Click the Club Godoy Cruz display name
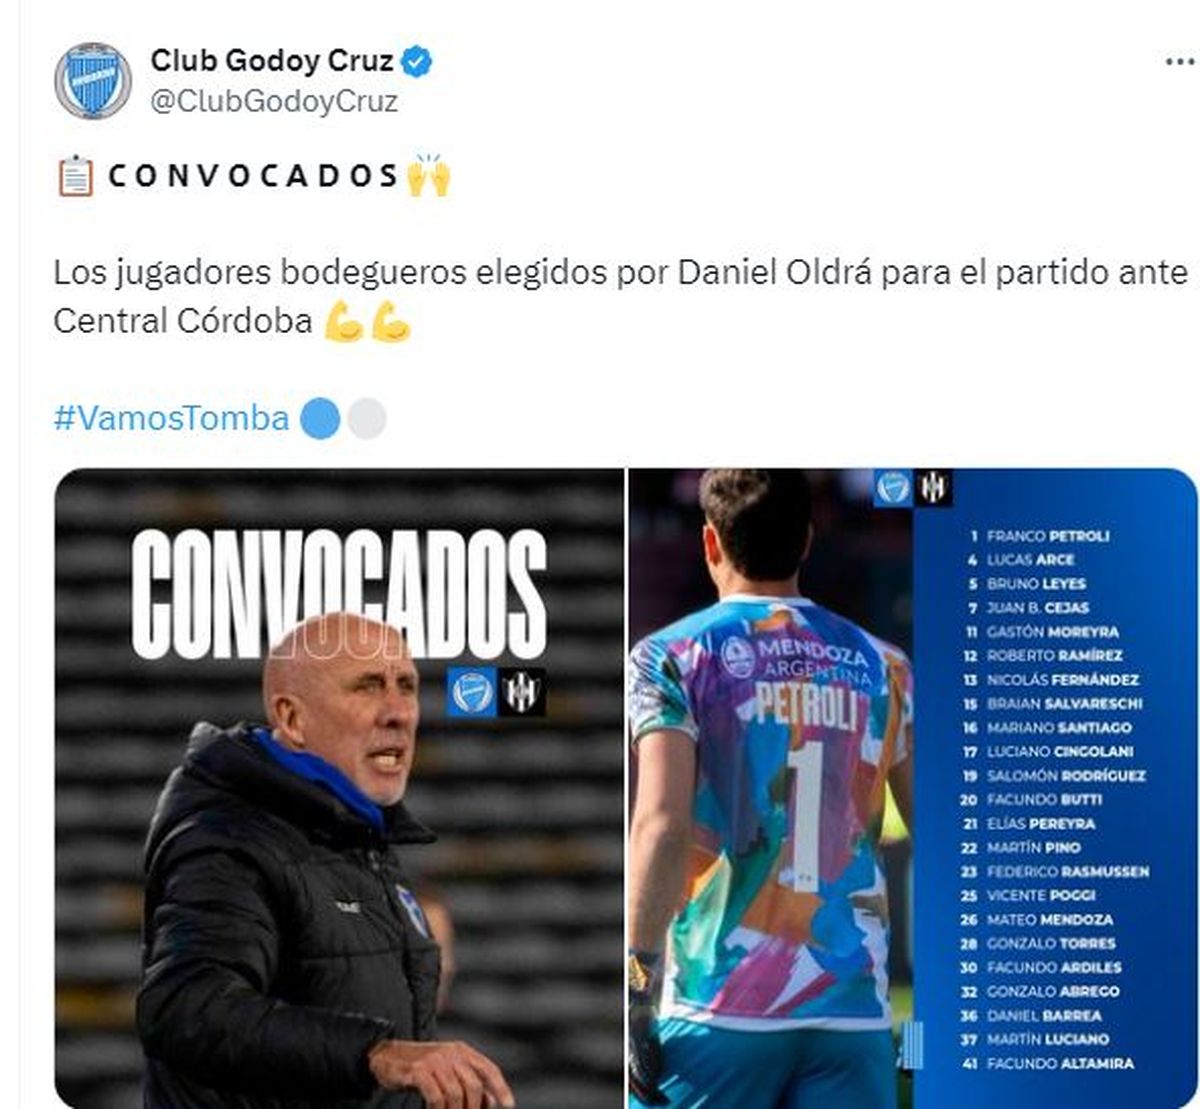The height and width of the screenshot is (1109, 1200). 272,61
